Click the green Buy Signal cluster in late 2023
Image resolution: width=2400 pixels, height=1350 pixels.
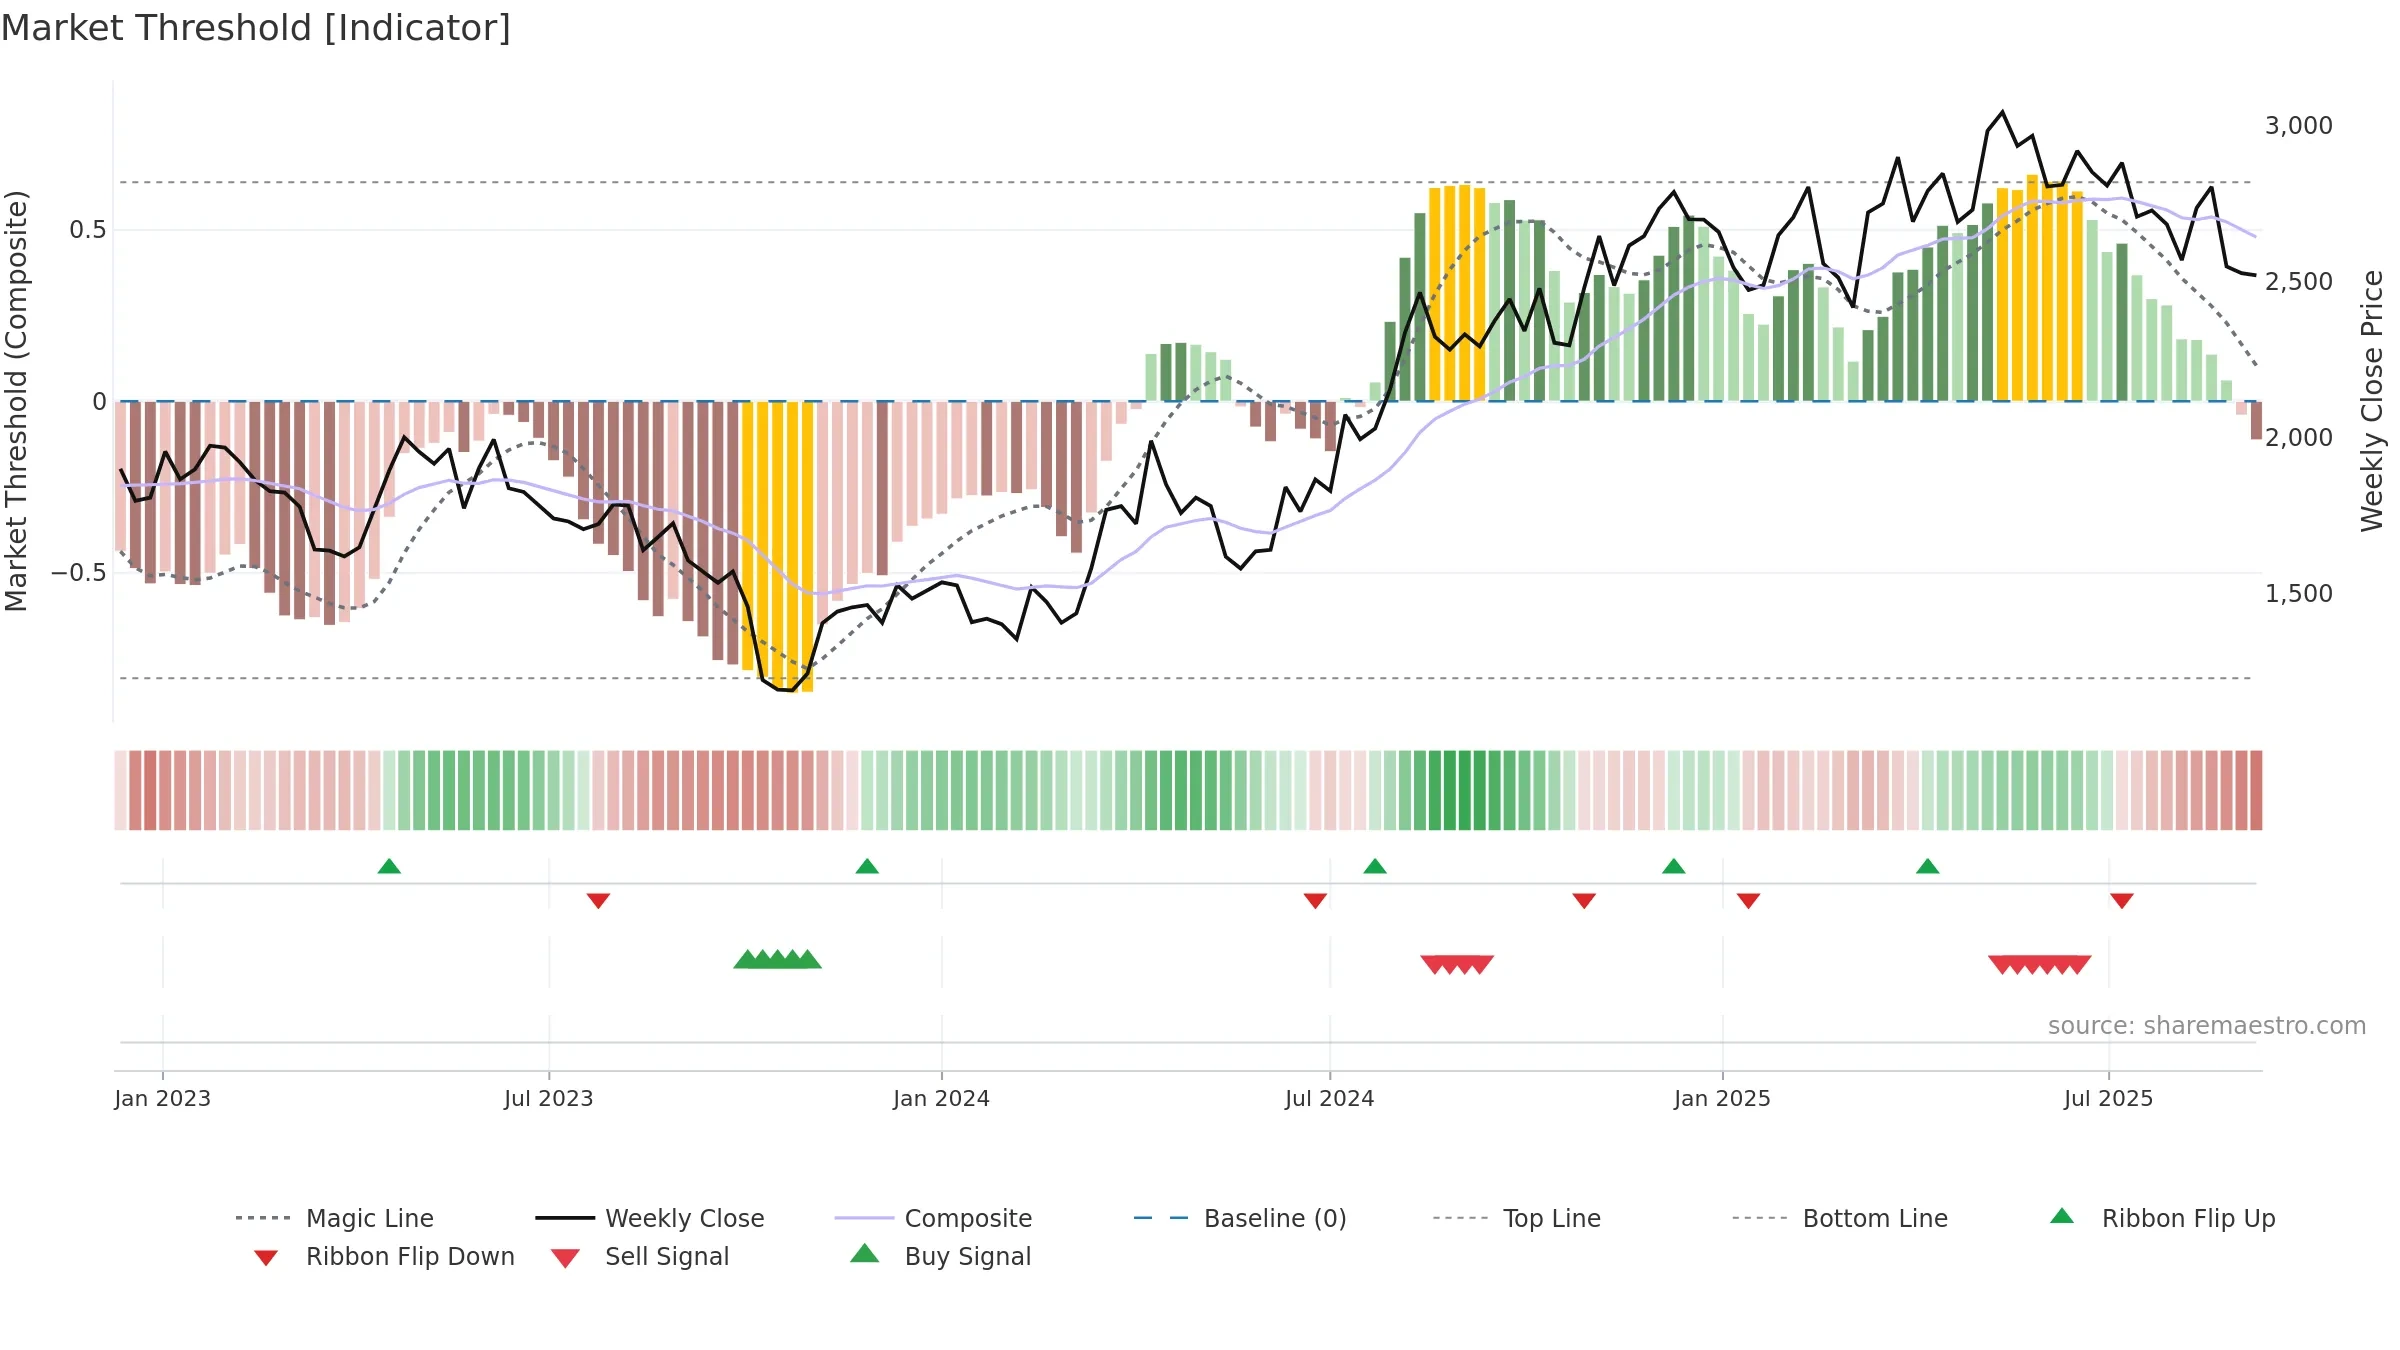pyautogui.click(x=777, y=960)
